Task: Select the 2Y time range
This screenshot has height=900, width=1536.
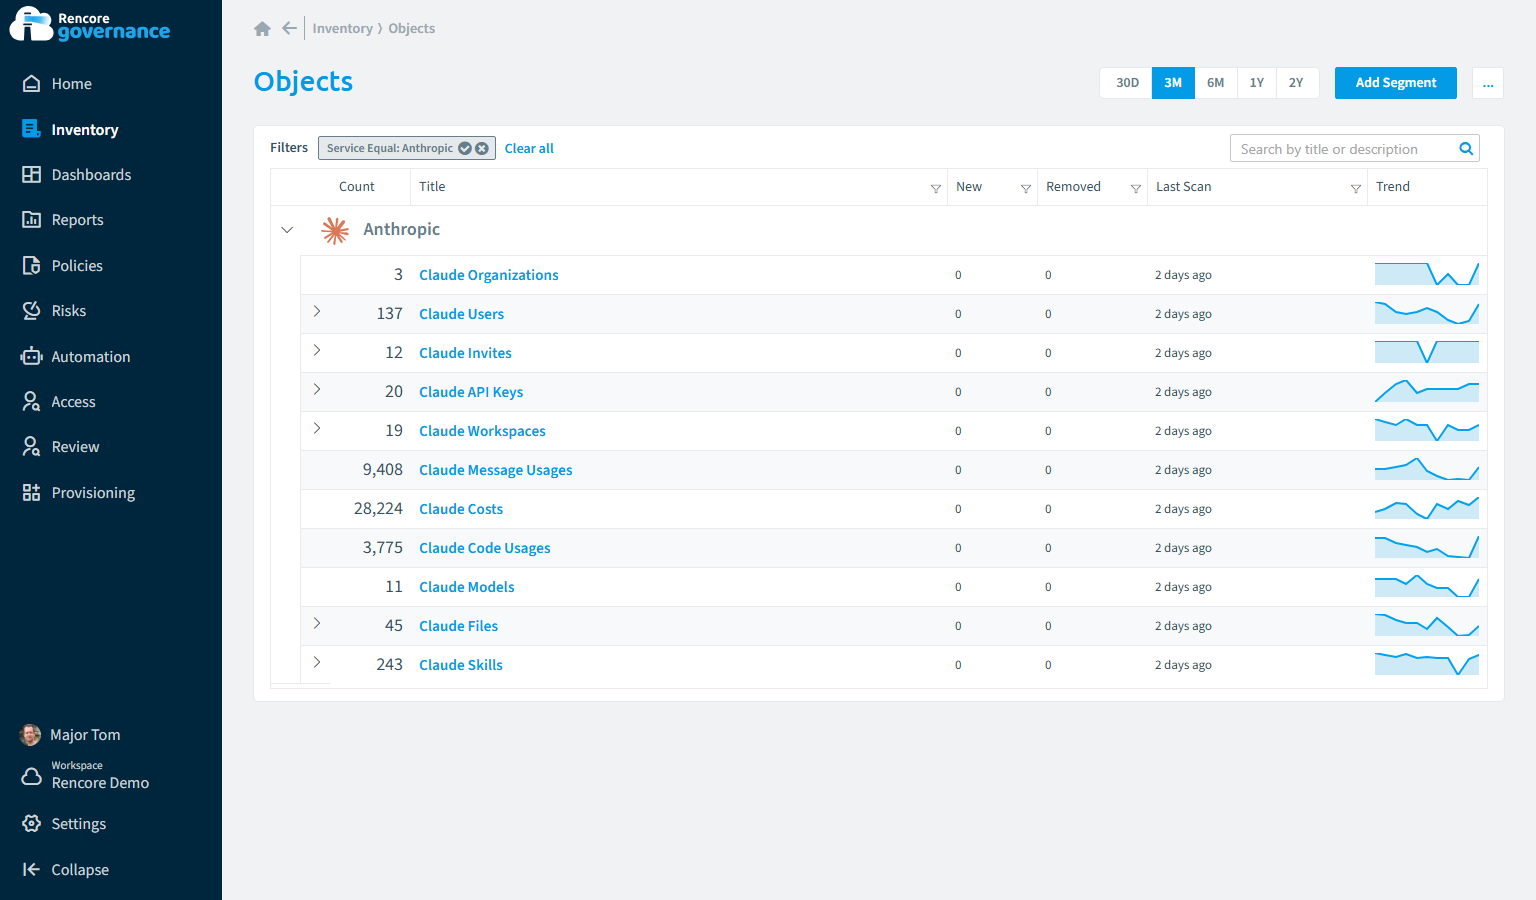Action: pos(1296,83)
